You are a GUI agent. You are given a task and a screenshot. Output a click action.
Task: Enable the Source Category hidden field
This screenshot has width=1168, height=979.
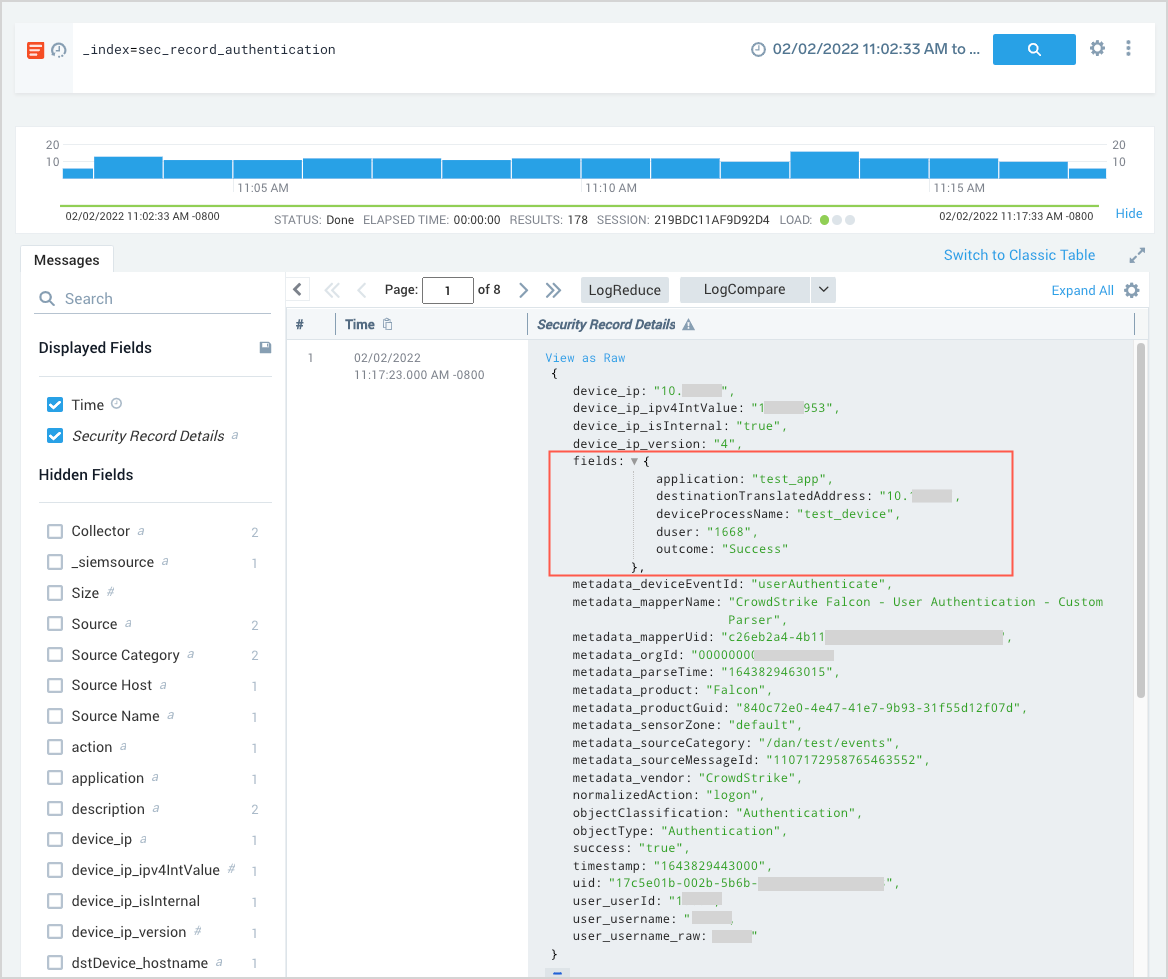pyautogui.click(x=56, y=655)
